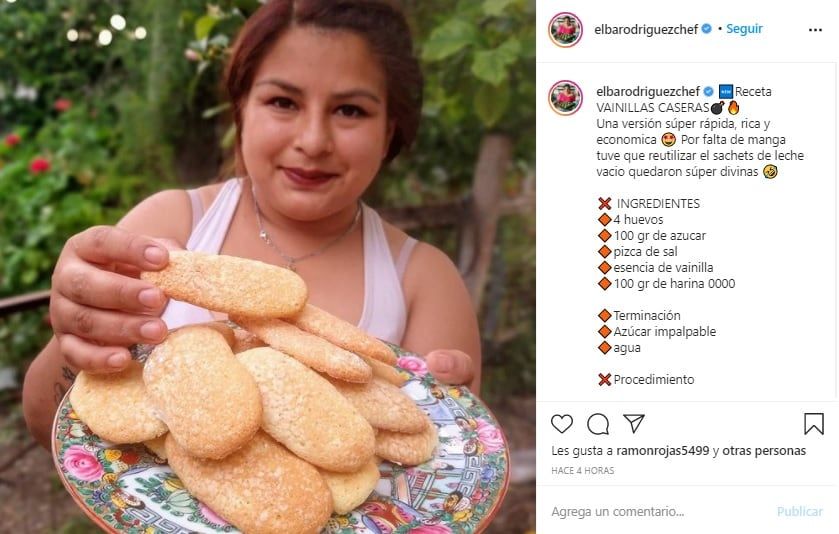The height and width of the screenshot is (534, 839).
Task: Click the verified badge in the post header
Action: tap(707, 30)
